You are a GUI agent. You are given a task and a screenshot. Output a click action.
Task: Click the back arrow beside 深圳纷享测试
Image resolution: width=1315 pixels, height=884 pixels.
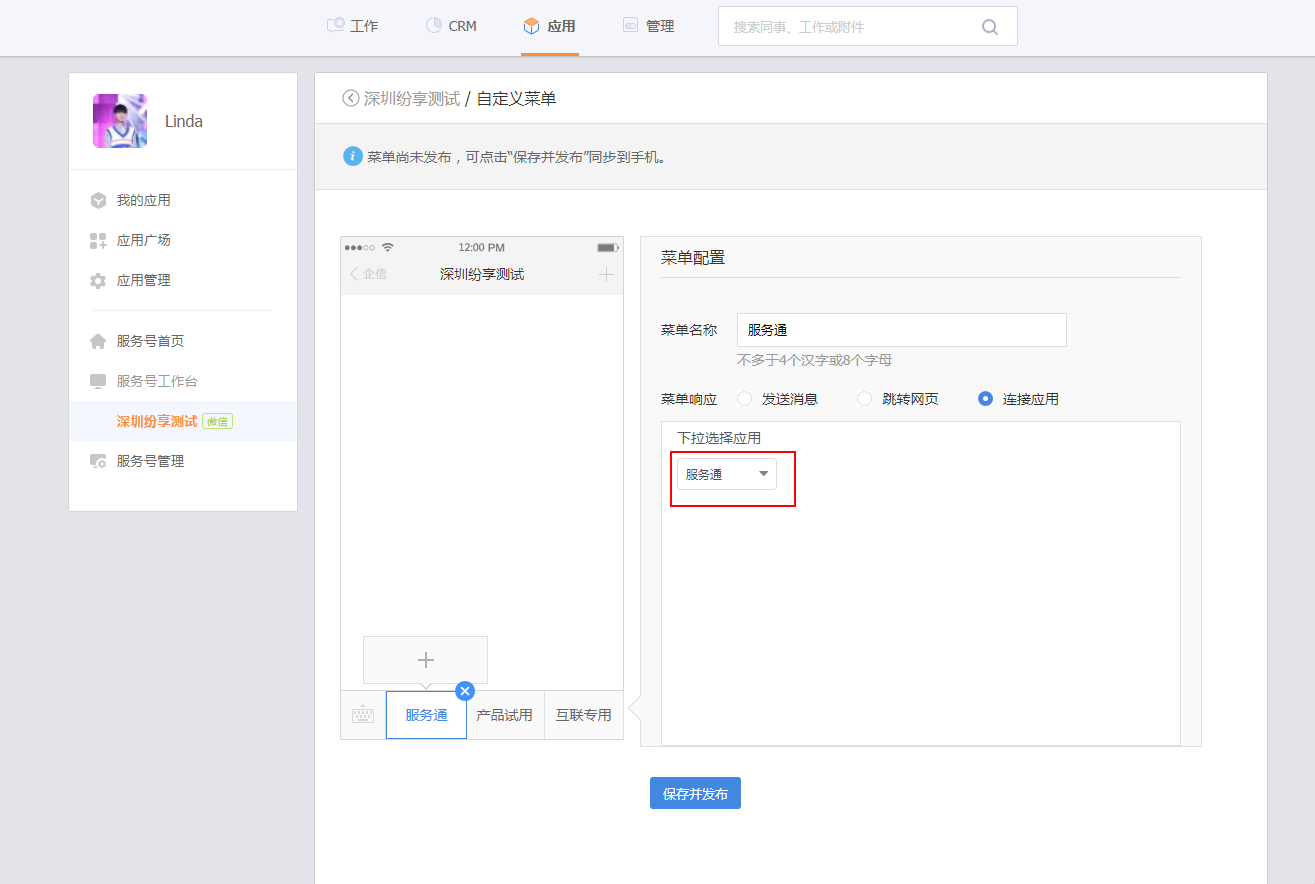(x=350, y=98)
